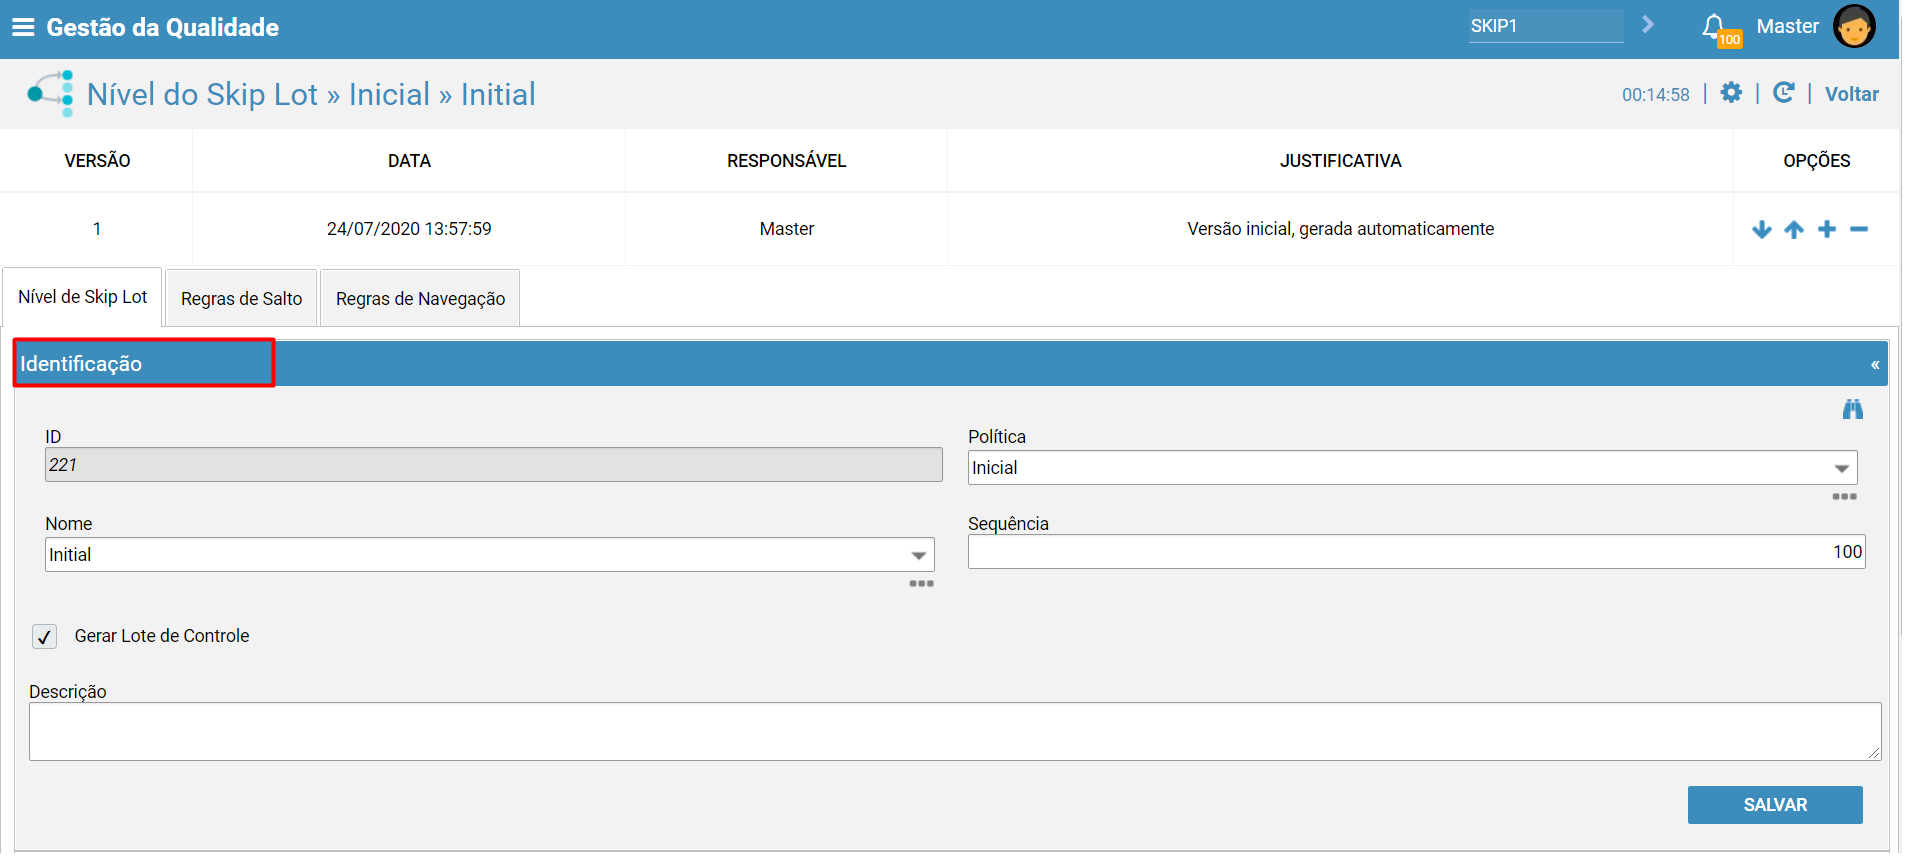The width and height of the screenshot is (1919, 857).
Task: Expand the Nome dropdown
Action: (x=918, y=555)
